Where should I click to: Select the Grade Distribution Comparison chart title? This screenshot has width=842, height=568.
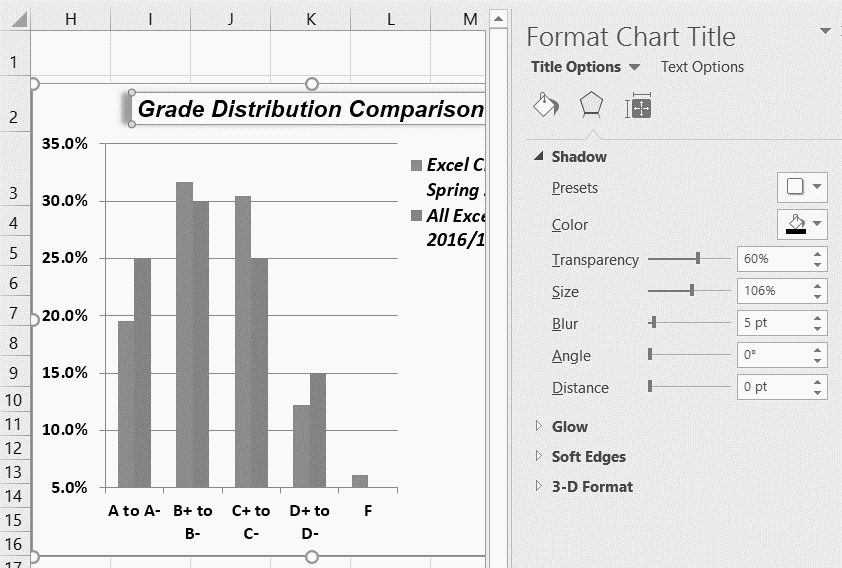coord(310,109)
